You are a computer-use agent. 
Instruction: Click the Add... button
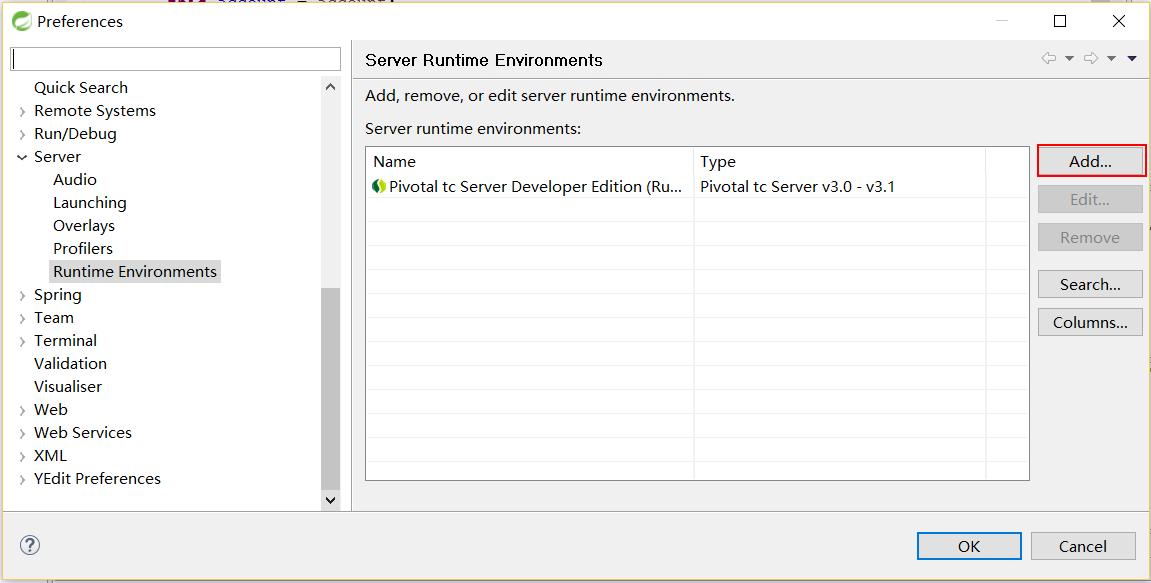click(x=1090, y=162)
